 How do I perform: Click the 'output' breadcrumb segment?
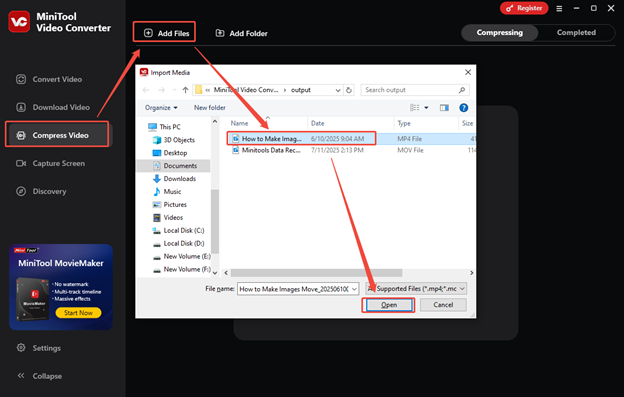(x=300, y=90)
